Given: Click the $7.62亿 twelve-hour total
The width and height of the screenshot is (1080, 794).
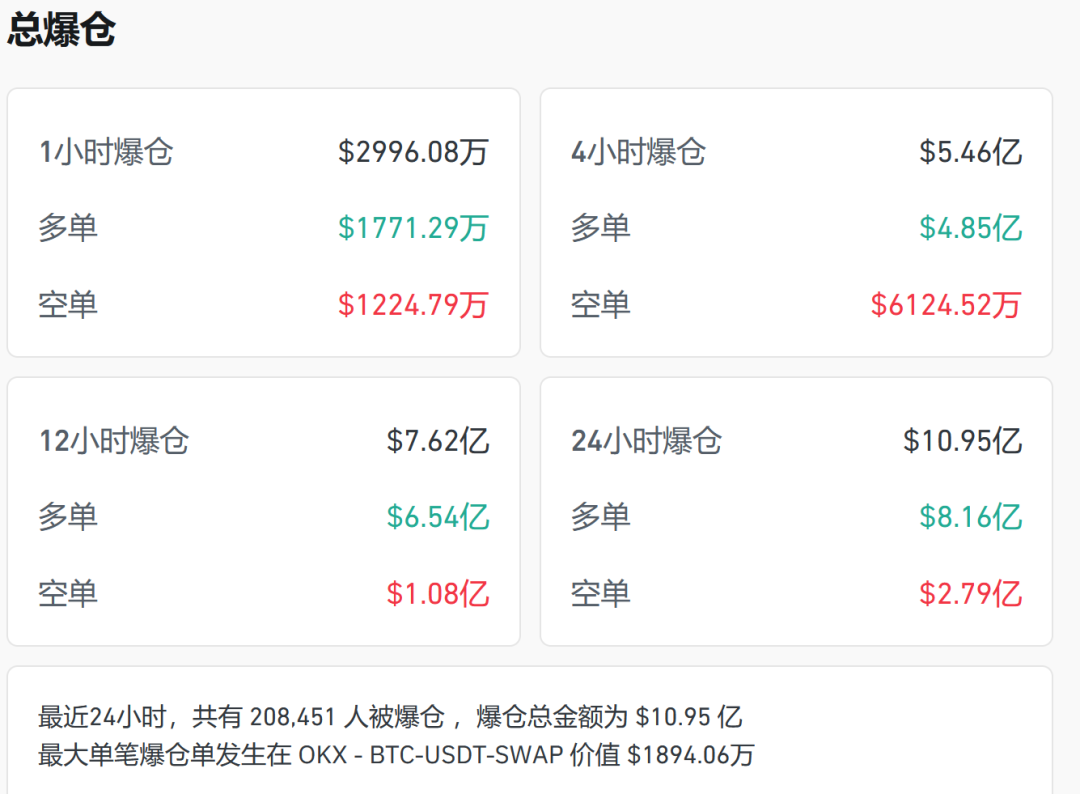Looking at the screenshot, I should click(438, 441).
